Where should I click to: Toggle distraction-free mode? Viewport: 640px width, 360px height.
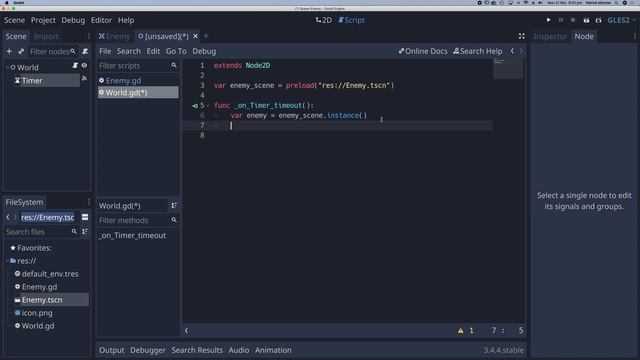pyautogui.click(x=522, y=36)
